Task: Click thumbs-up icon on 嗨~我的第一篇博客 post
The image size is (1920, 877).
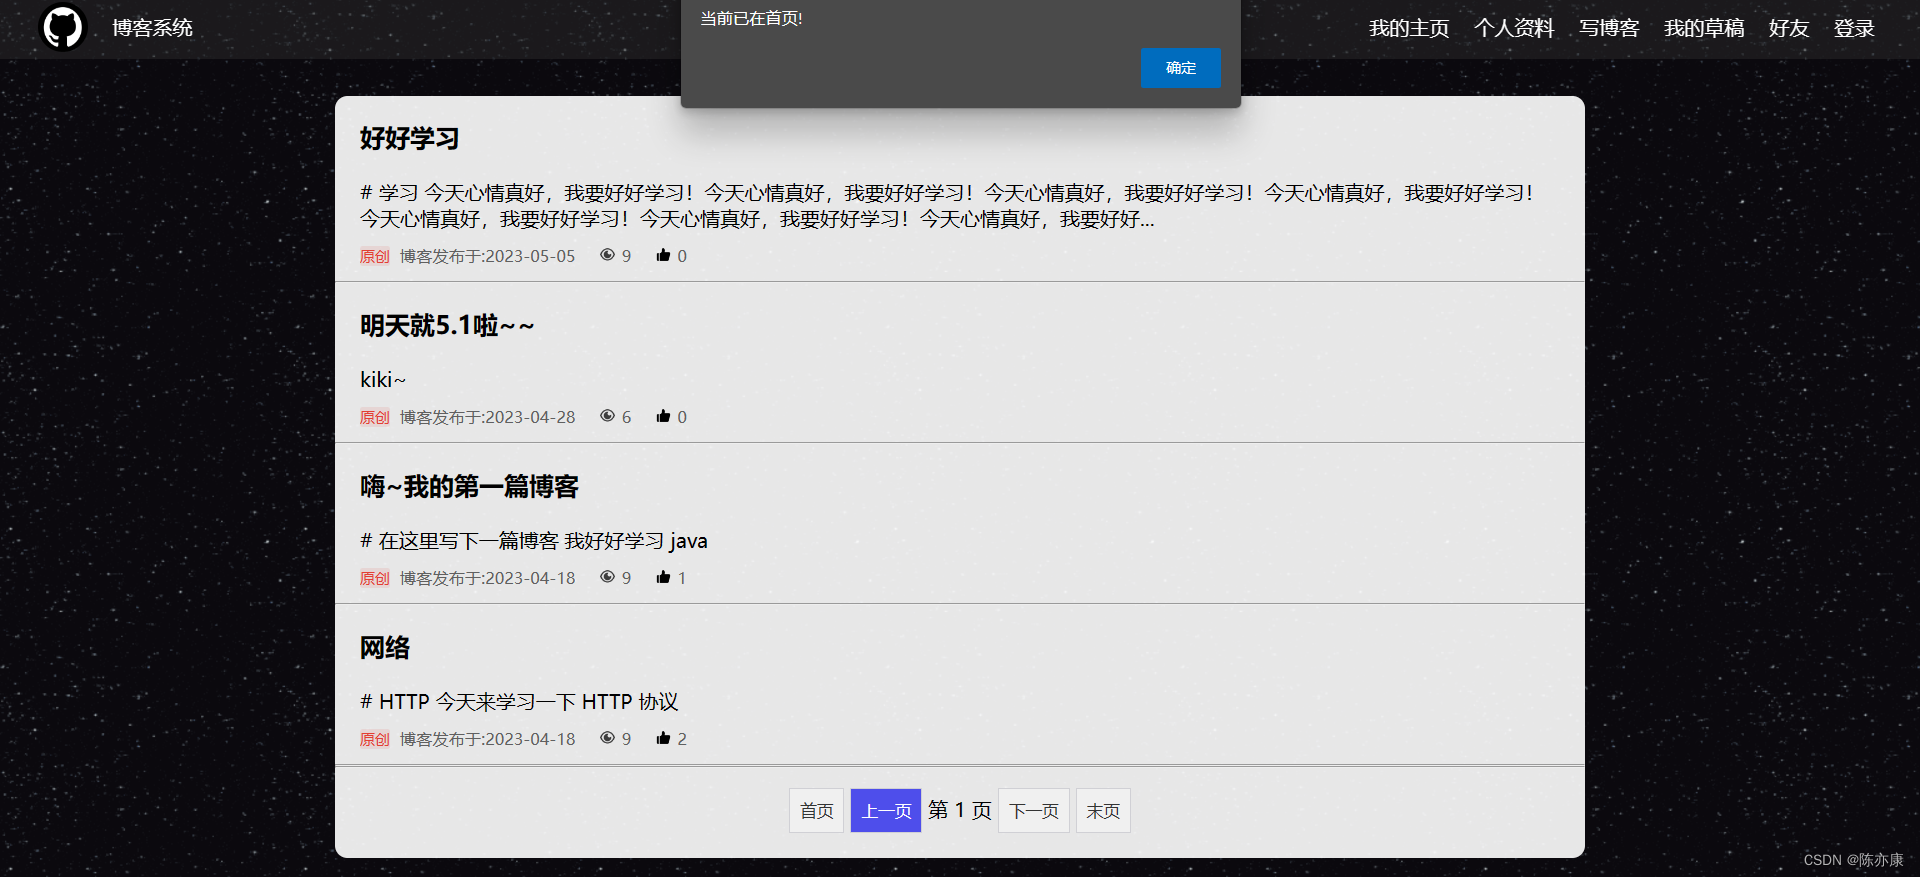Action: click(x=663, y=577)
